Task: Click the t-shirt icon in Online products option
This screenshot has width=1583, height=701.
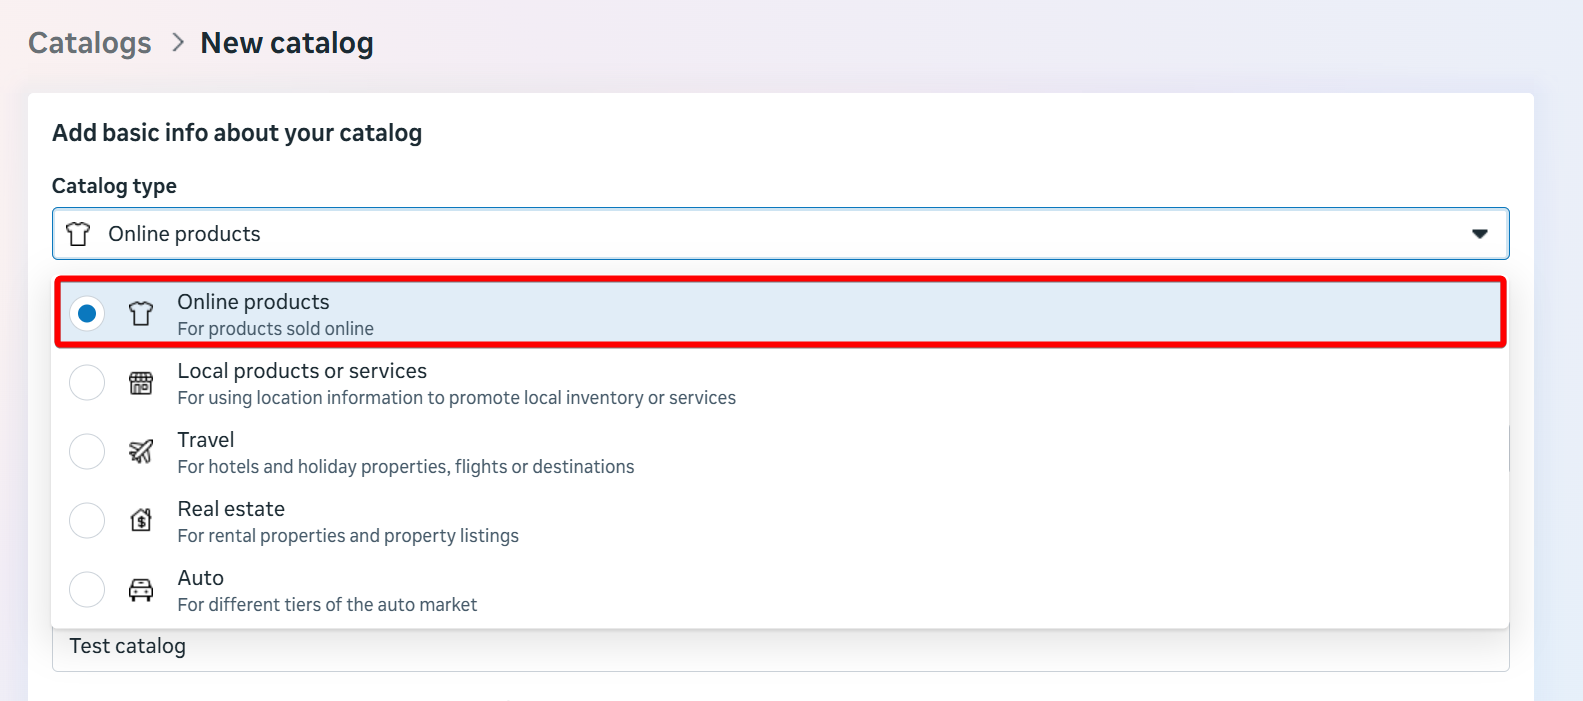Action: [x=141, y=314]
